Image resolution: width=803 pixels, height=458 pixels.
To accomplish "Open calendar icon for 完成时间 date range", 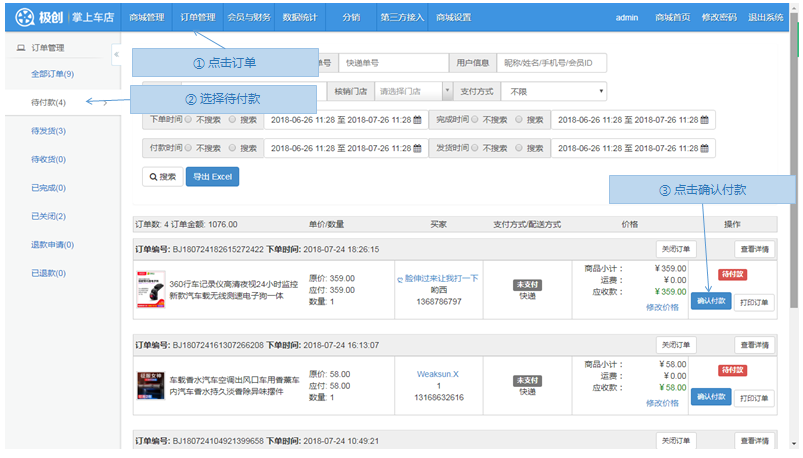I will 704,120.
